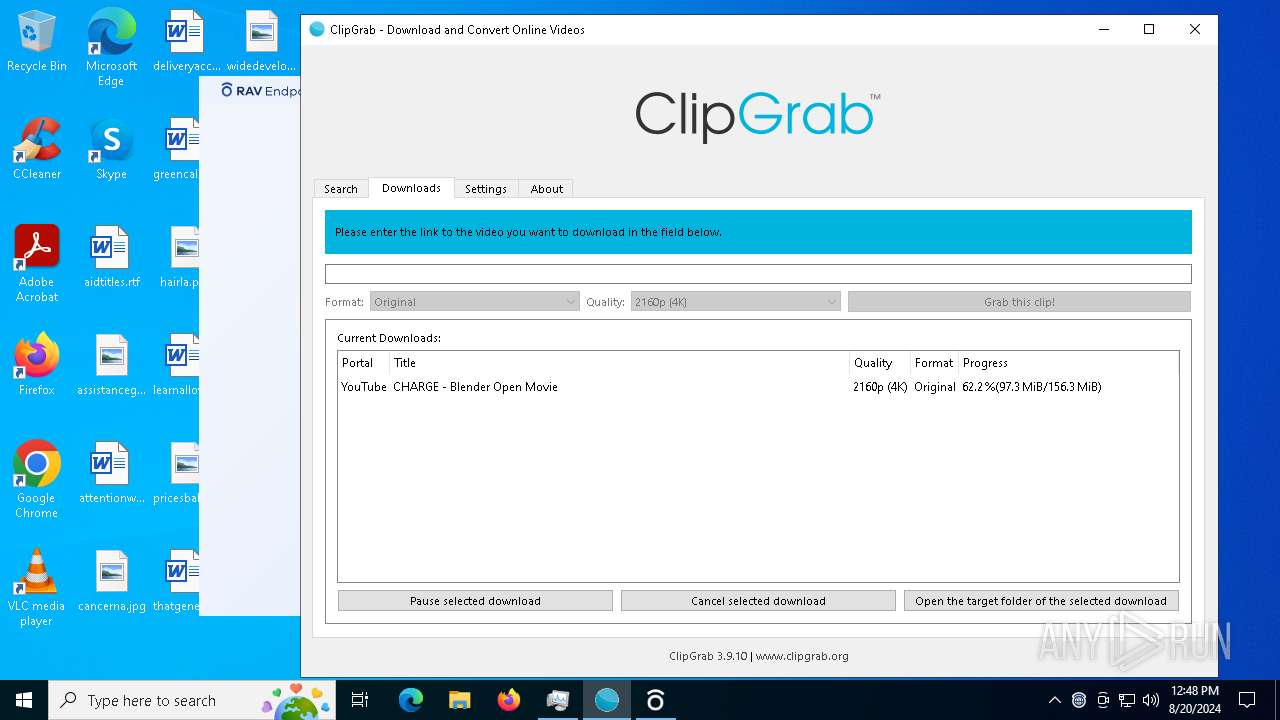Viewport: 1280px width, 720px height.
Task: Launch Skype desktop shortcut
Action: click(x=111, y=149)
